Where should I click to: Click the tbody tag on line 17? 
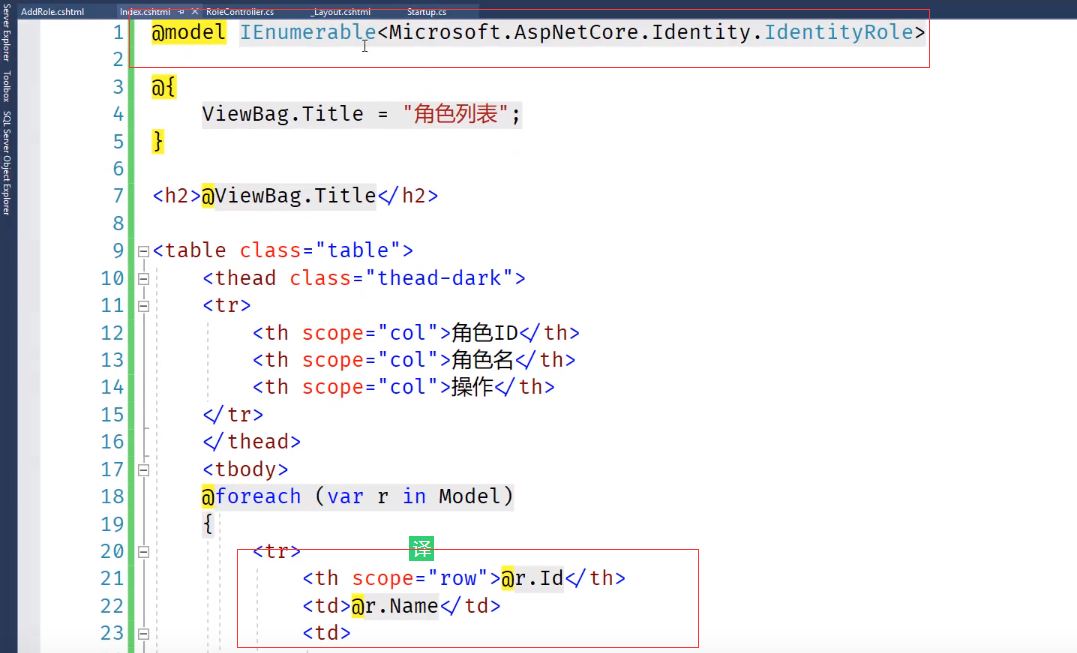(x=245, y=470)
